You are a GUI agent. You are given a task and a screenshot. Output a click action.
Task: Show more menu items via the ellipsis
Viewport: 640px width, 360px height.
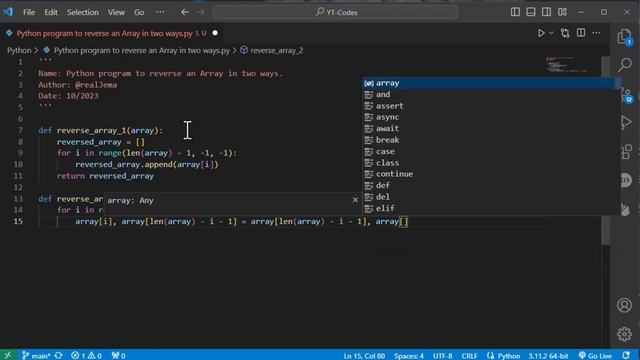click(x=160, y=12)
